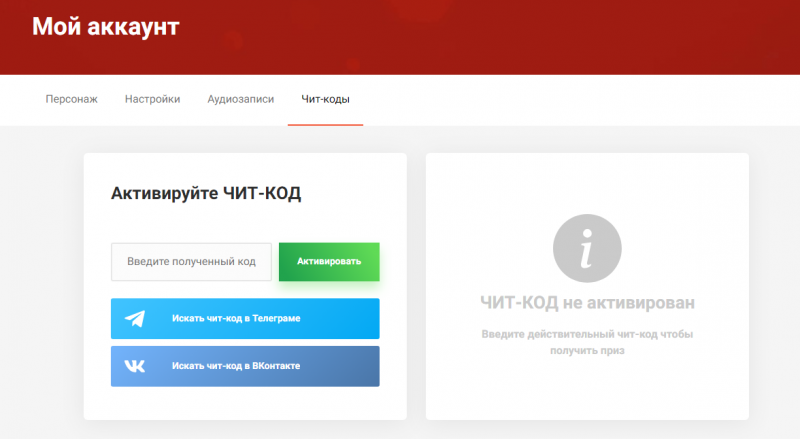Viewport: 800px width, 439px height.
Task: Select the Чит-коды tab
Action: (x=325, y=99)
